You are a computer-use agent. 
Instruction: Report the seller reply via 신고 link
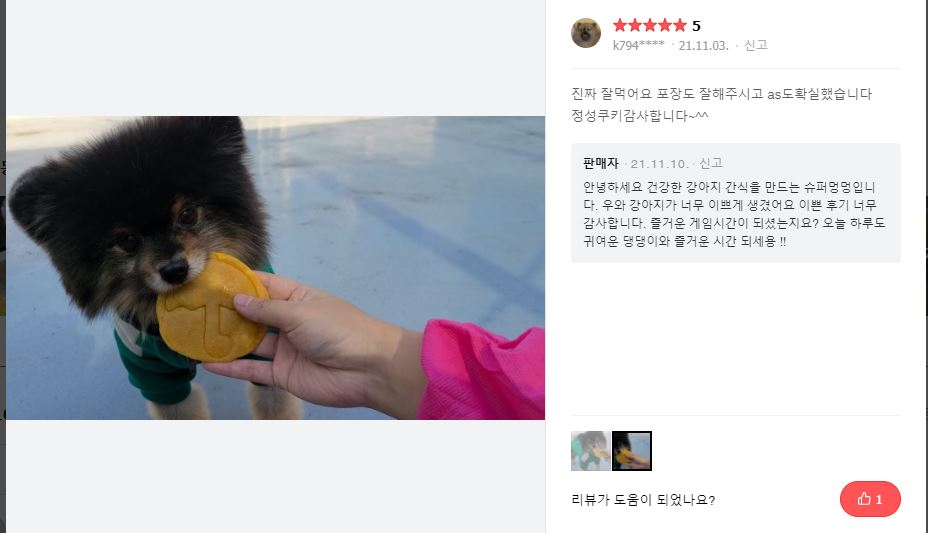[711, 163]
